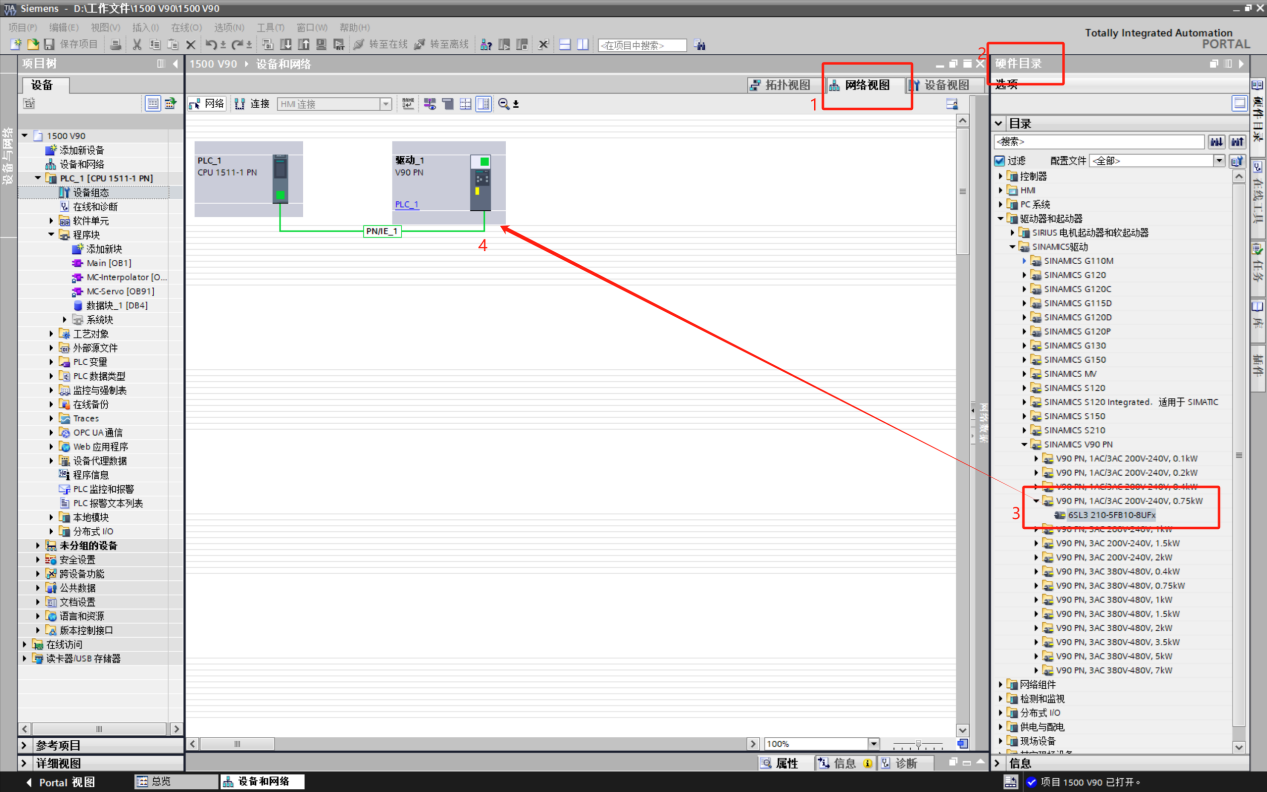Switch to 拓扑视图 topology view tab
1267x792 pixels.
[781, 85]
